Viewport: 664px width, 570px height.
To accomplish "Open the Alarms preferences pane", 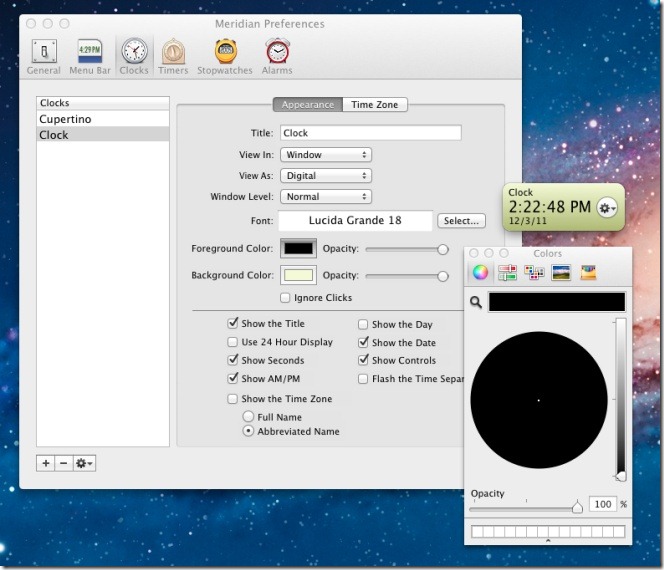I will tap(277, 57).
